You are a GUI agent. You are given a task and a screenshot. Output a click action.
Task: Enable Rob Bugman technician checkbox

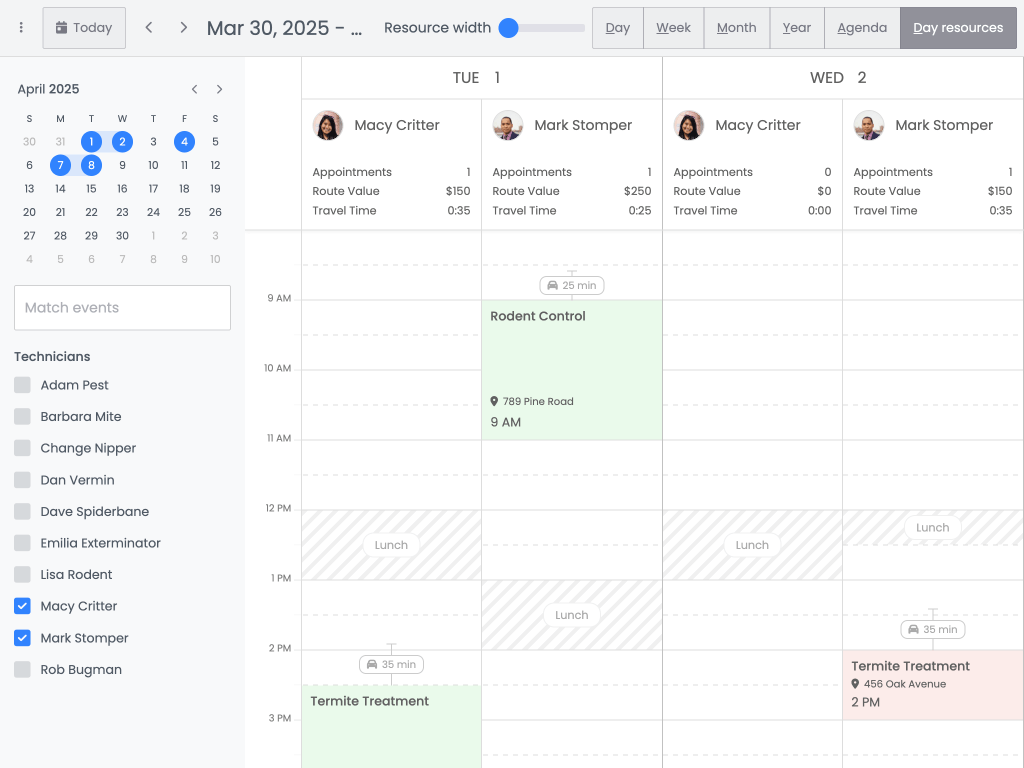[x=22, y=669]
